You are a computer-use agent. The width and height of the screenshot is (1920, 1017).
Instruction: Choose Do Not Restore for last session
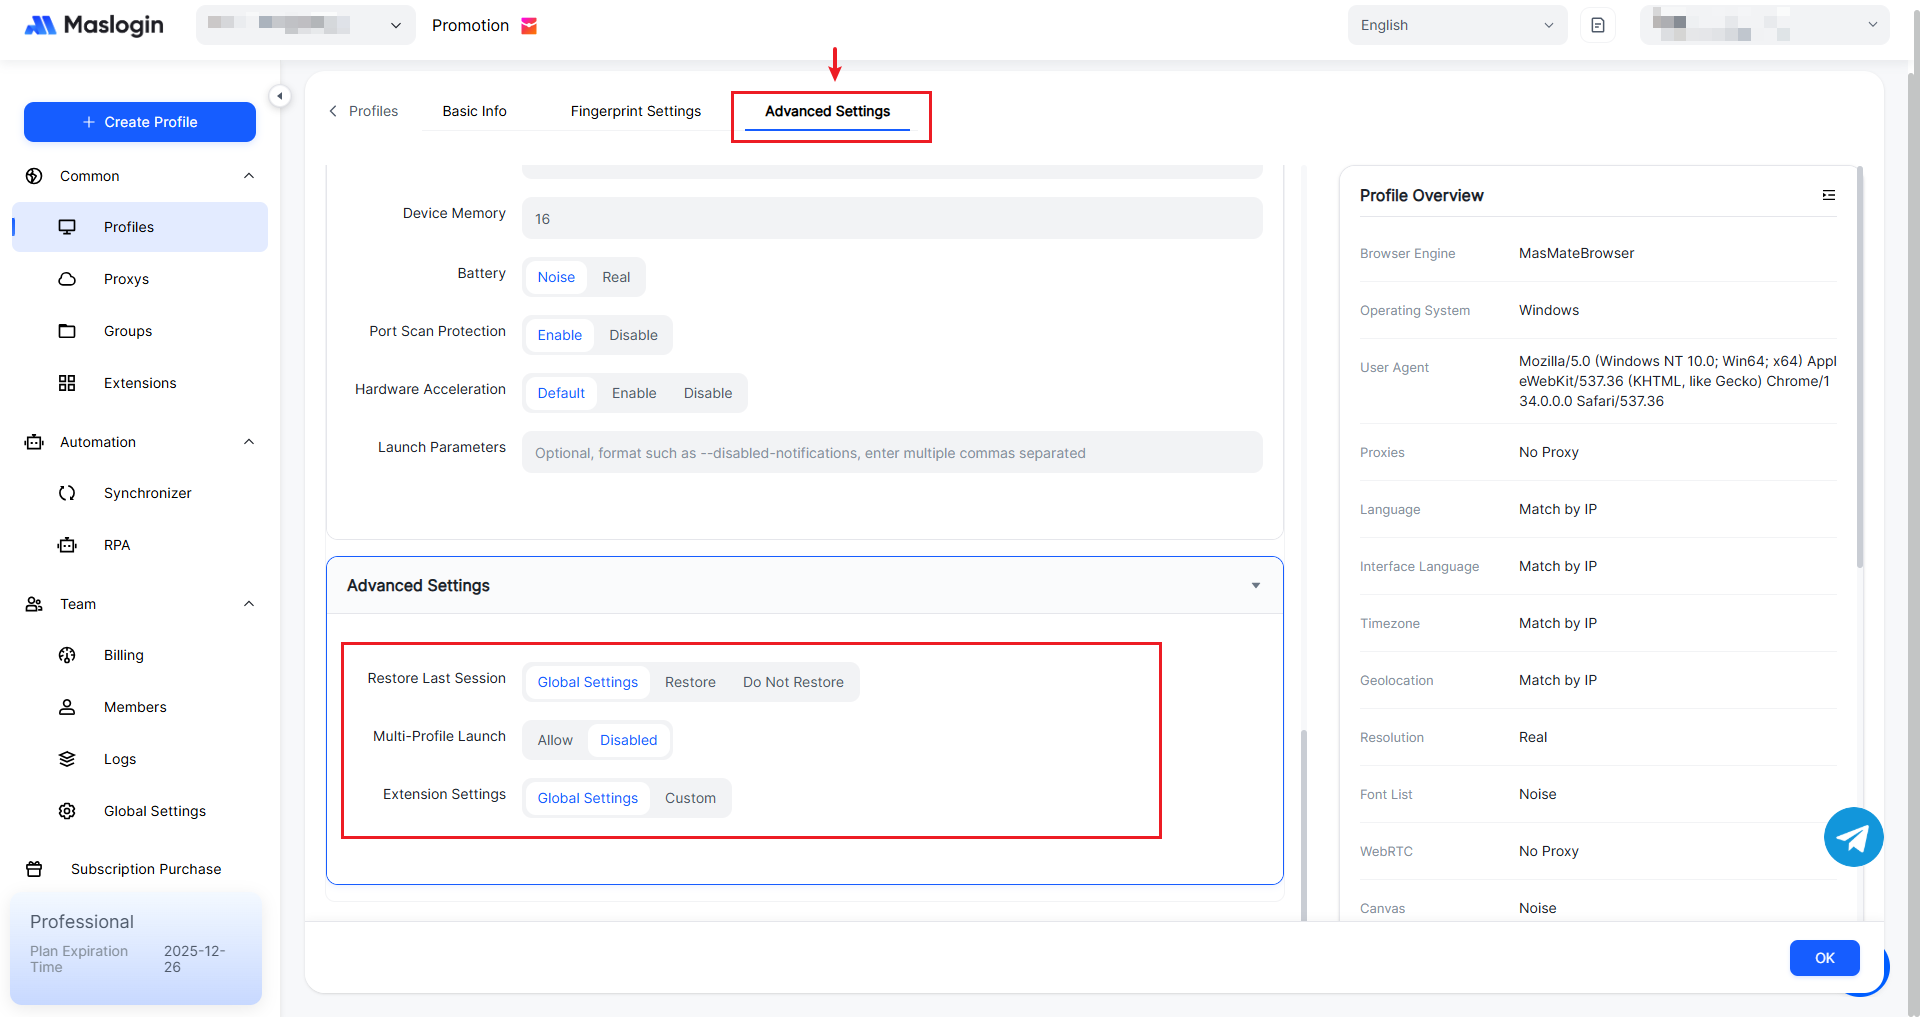point(793,682)
